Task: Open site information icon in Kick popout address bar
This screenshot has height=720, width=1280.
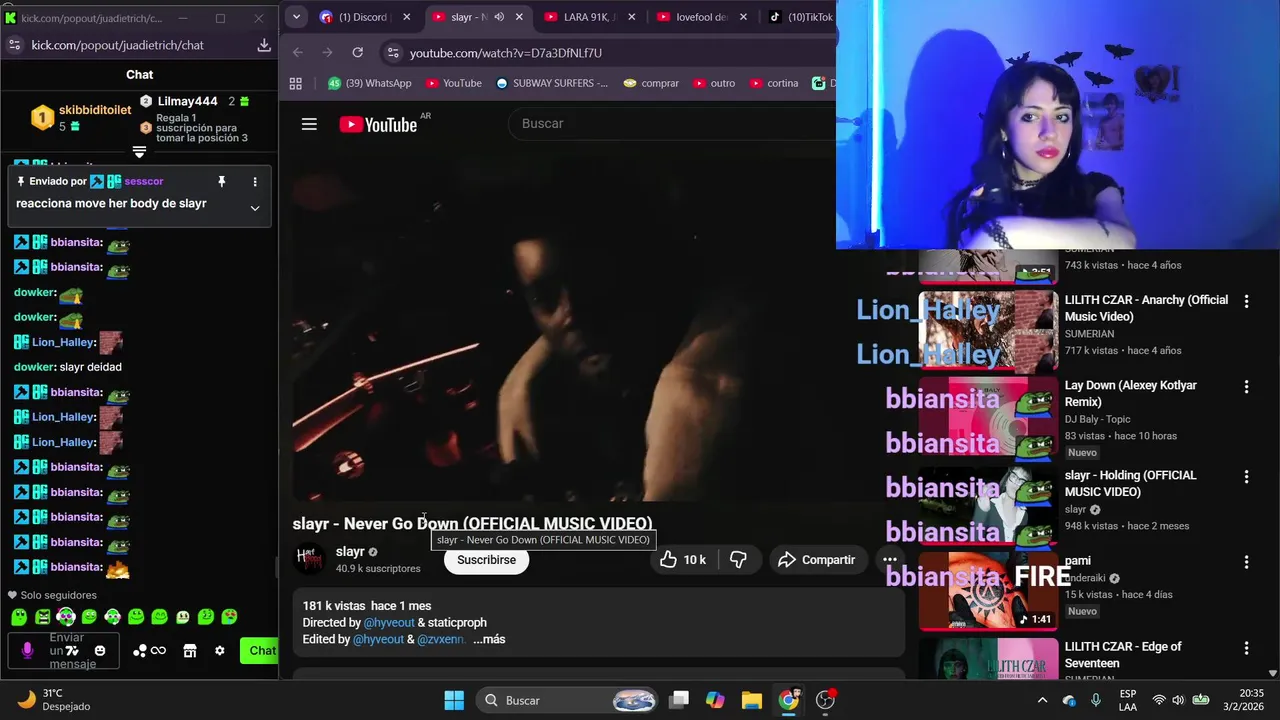Action: click(14, 45)
